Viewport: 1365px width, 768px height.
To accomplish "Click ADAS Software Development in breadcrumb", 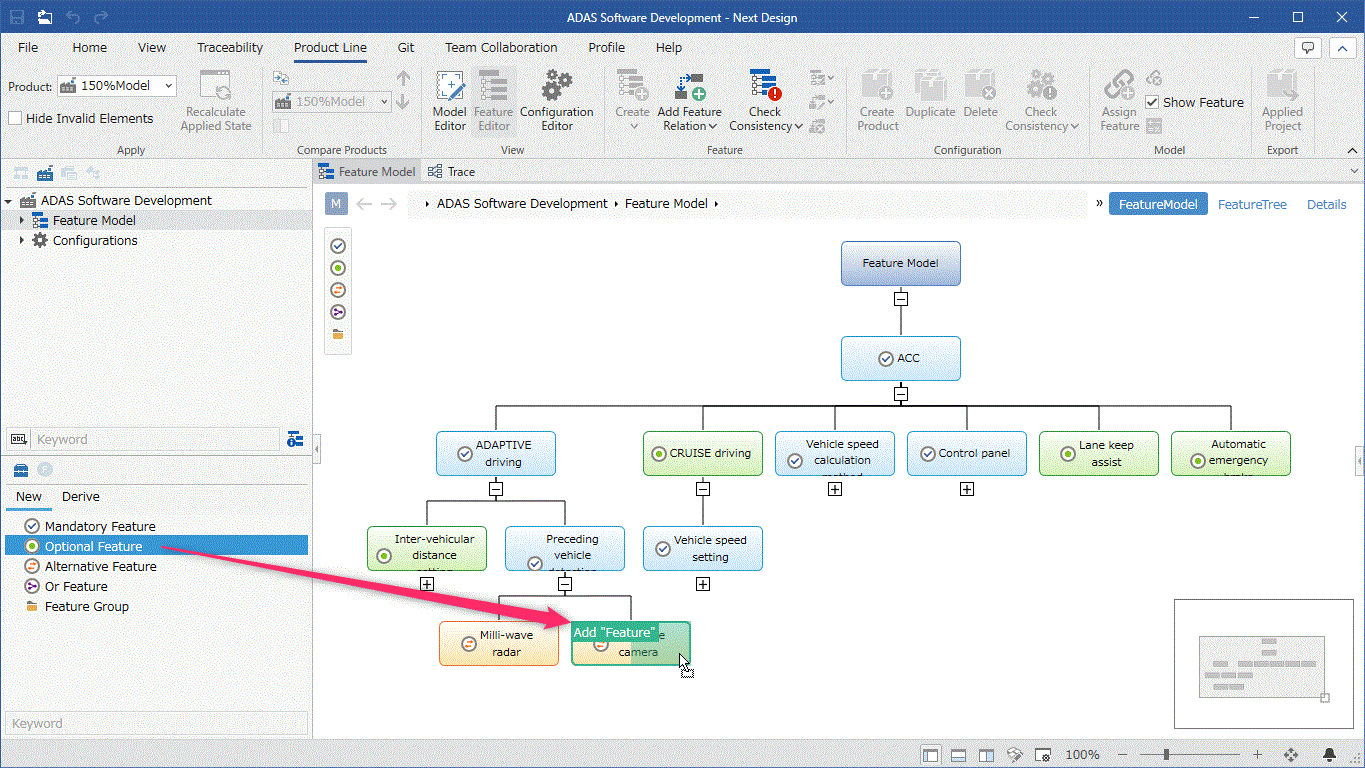I will [x=522, y=204].
